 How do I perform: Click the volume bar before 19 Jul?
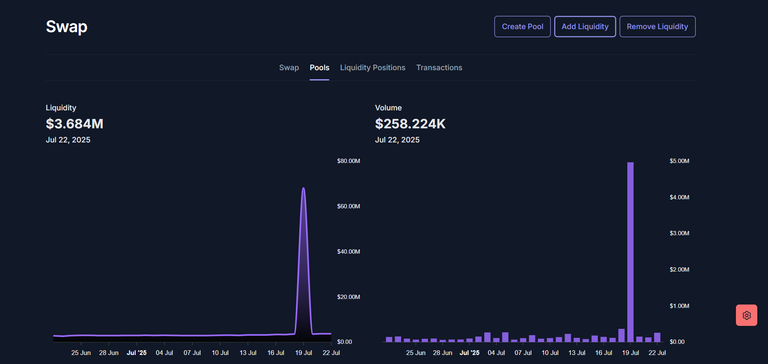[x=621, y=335]
